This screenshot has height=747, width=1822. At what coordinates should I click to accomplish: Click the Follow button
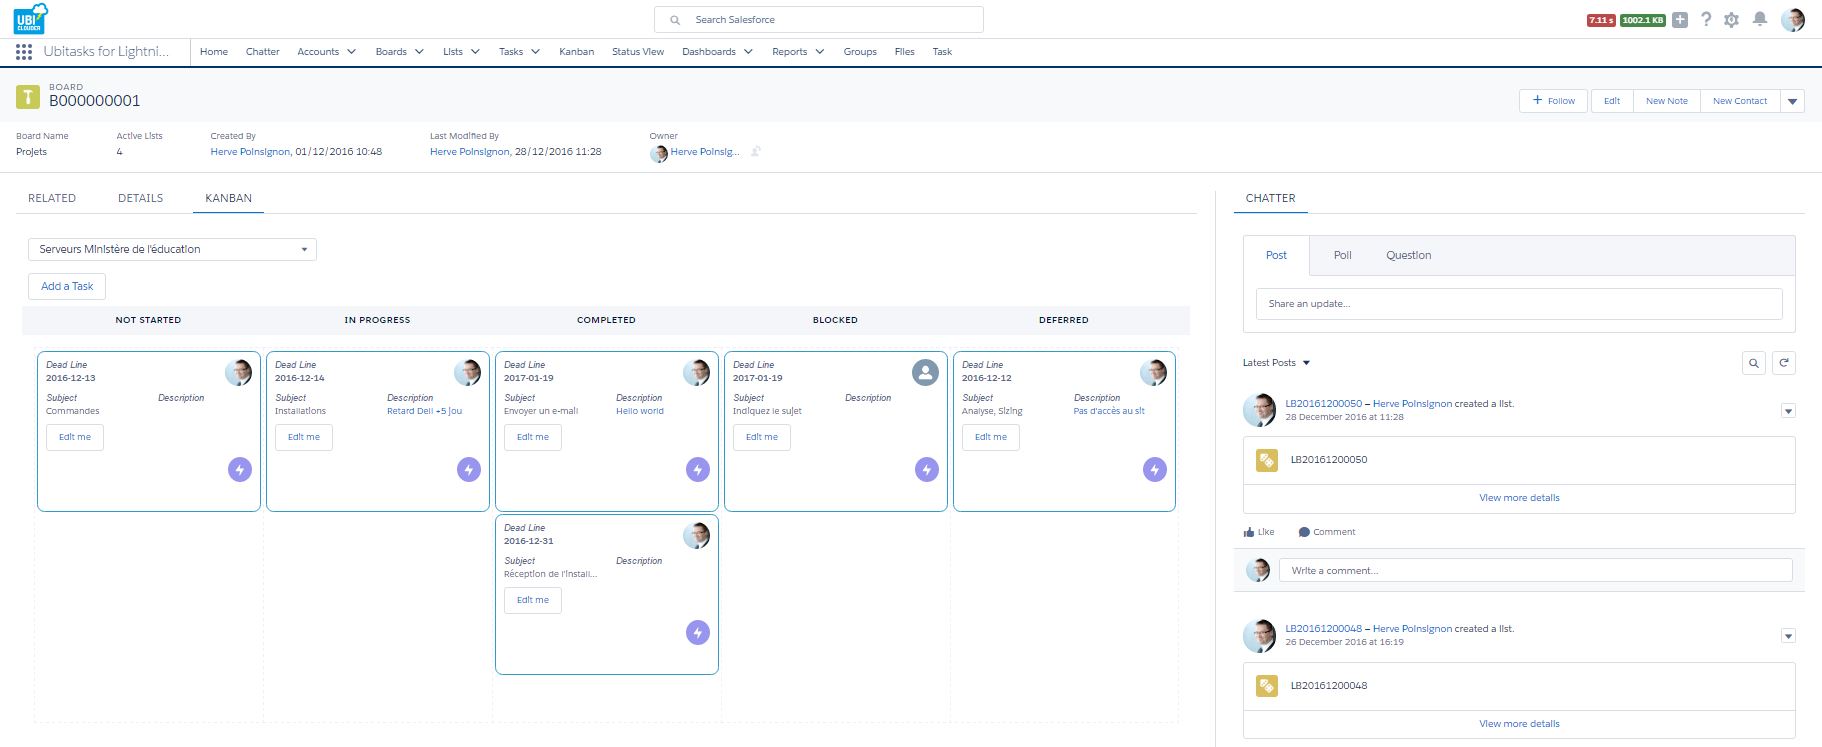1554,101
